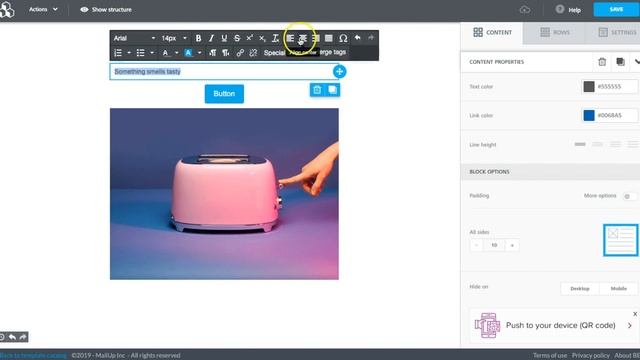The width and height of the screenshot is (640, 360).
Task: Insert a link on selected text
Action: pyautogui.click(x=240, y=53)
